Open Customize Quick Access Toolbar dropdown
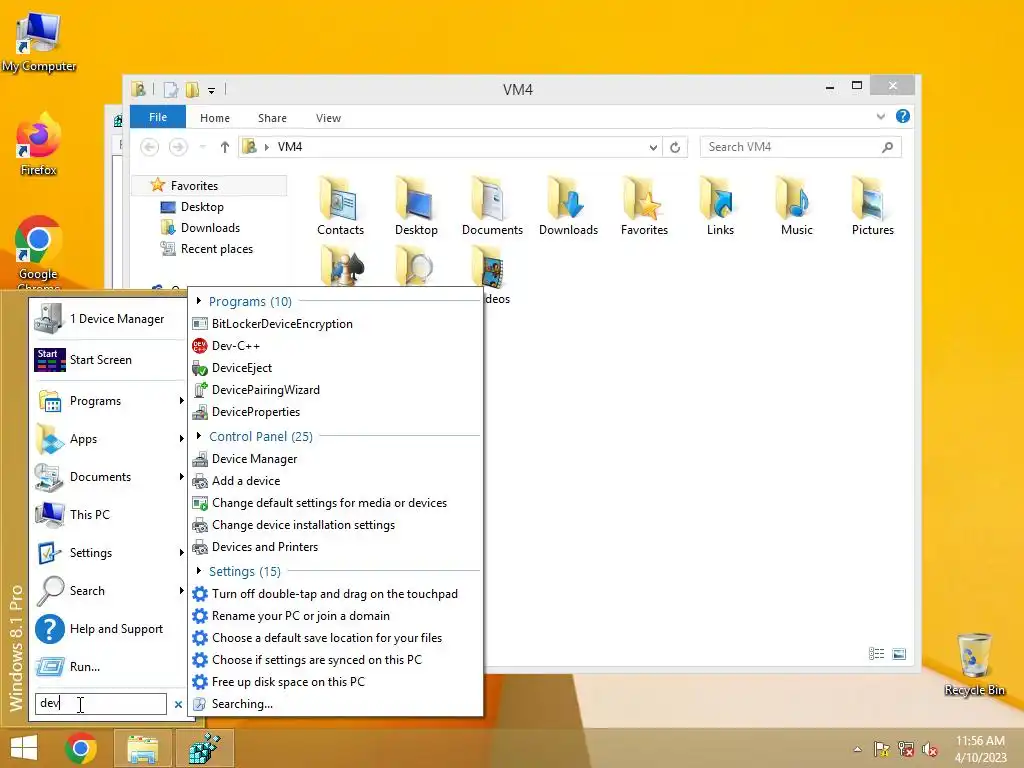The image size is (1024, 768). click(x=212, y=90)
